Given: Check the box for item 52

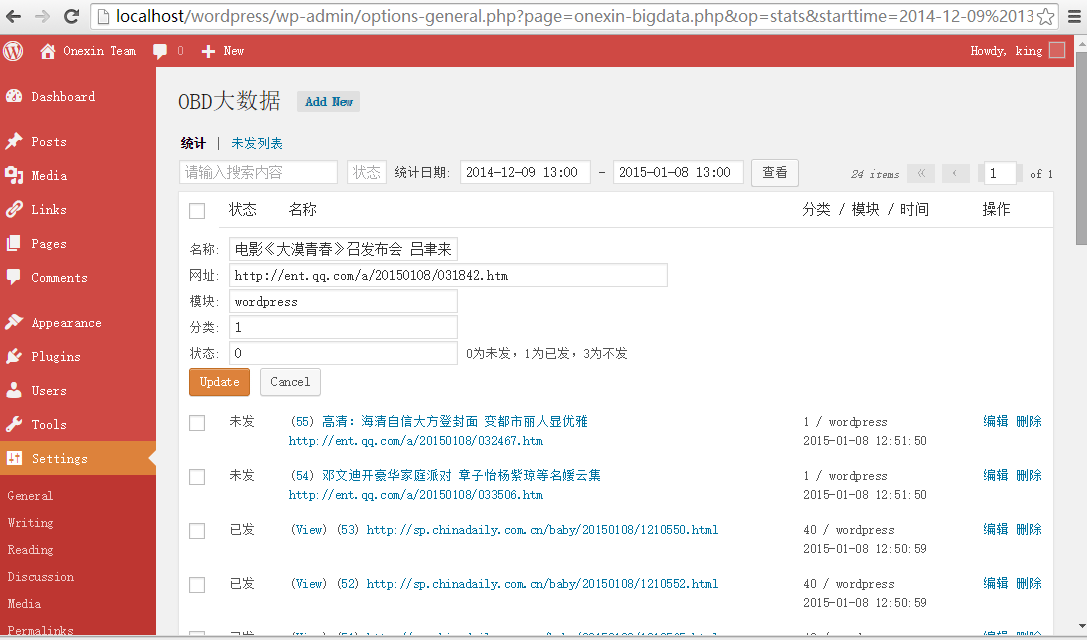Looking at the screenshot, I should pyautogui.click(x=197, y=585).
